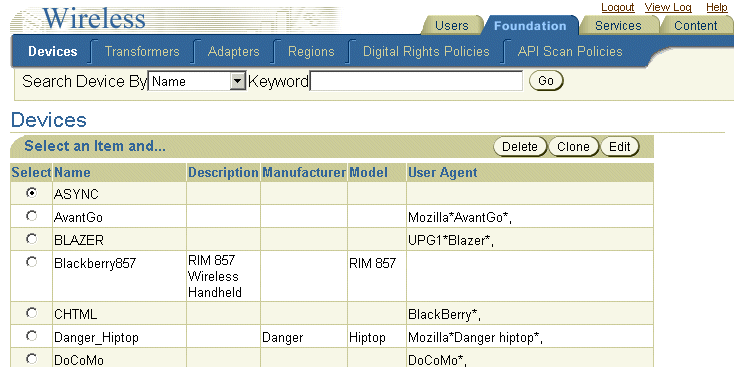Click the Manufacturer column header
Image resolution: width=734 pixels, height=367 pixels.
(304, 172)
